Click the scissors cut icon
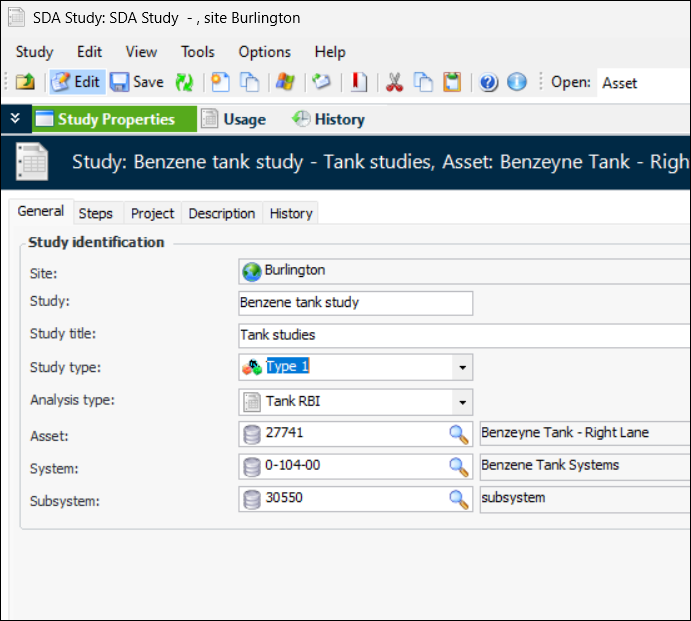 tap(394, 82)
